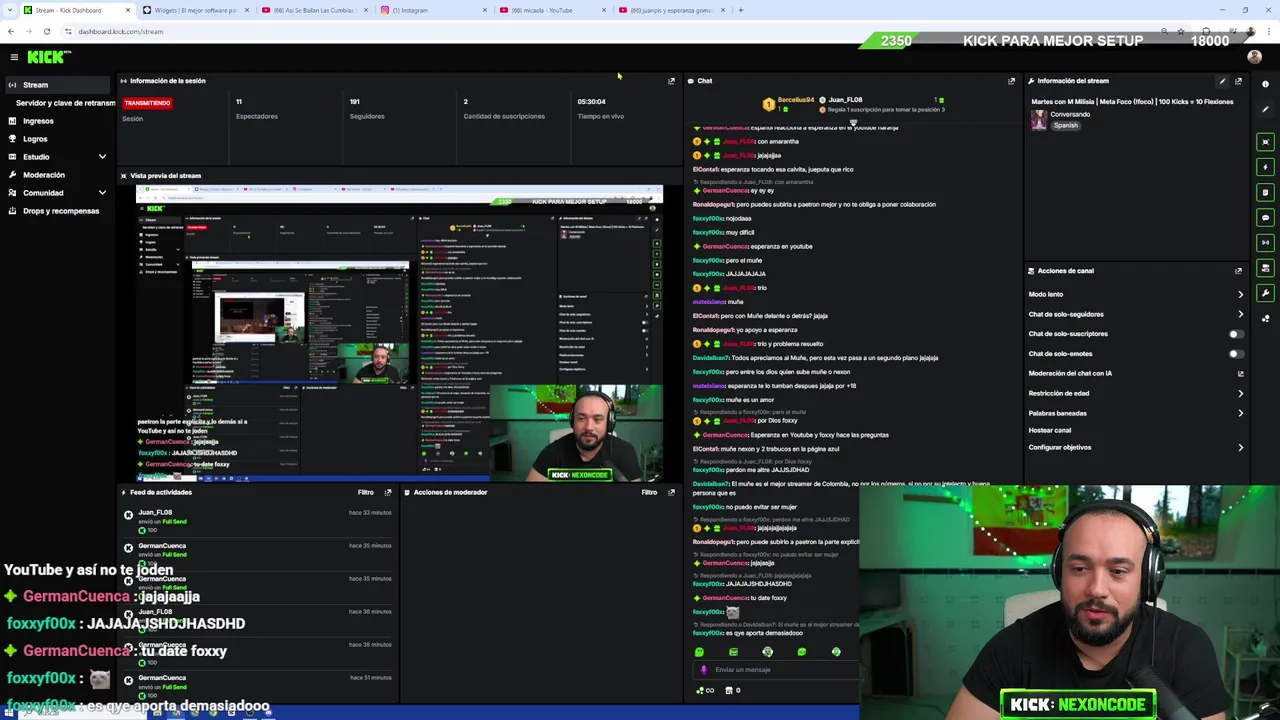Image resolution: width=1280 pixels, height=720 pixels.
Task: Open the profile avatar menu
Action: [1254, 57]
